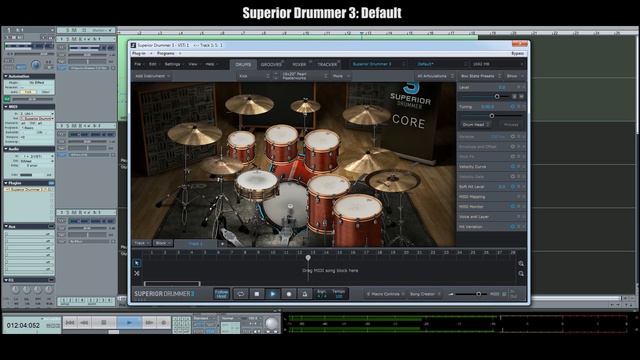Click rewind to start in host transport

(70, 322)
